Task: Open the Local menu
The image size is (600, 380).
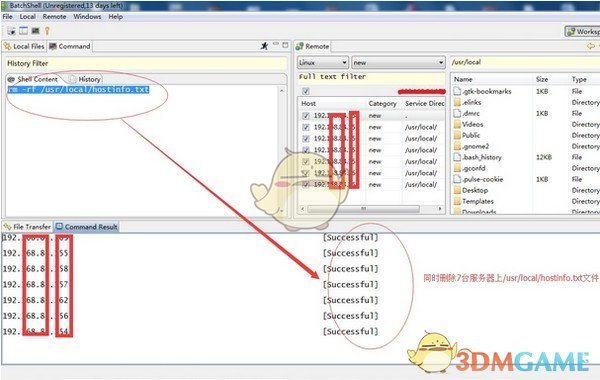Action: pos(28,17)
